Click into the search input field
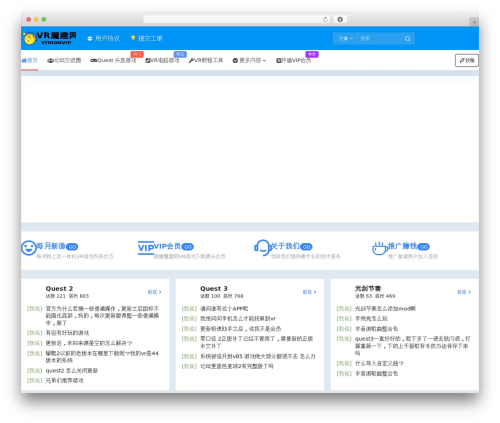 coord(380,38)
